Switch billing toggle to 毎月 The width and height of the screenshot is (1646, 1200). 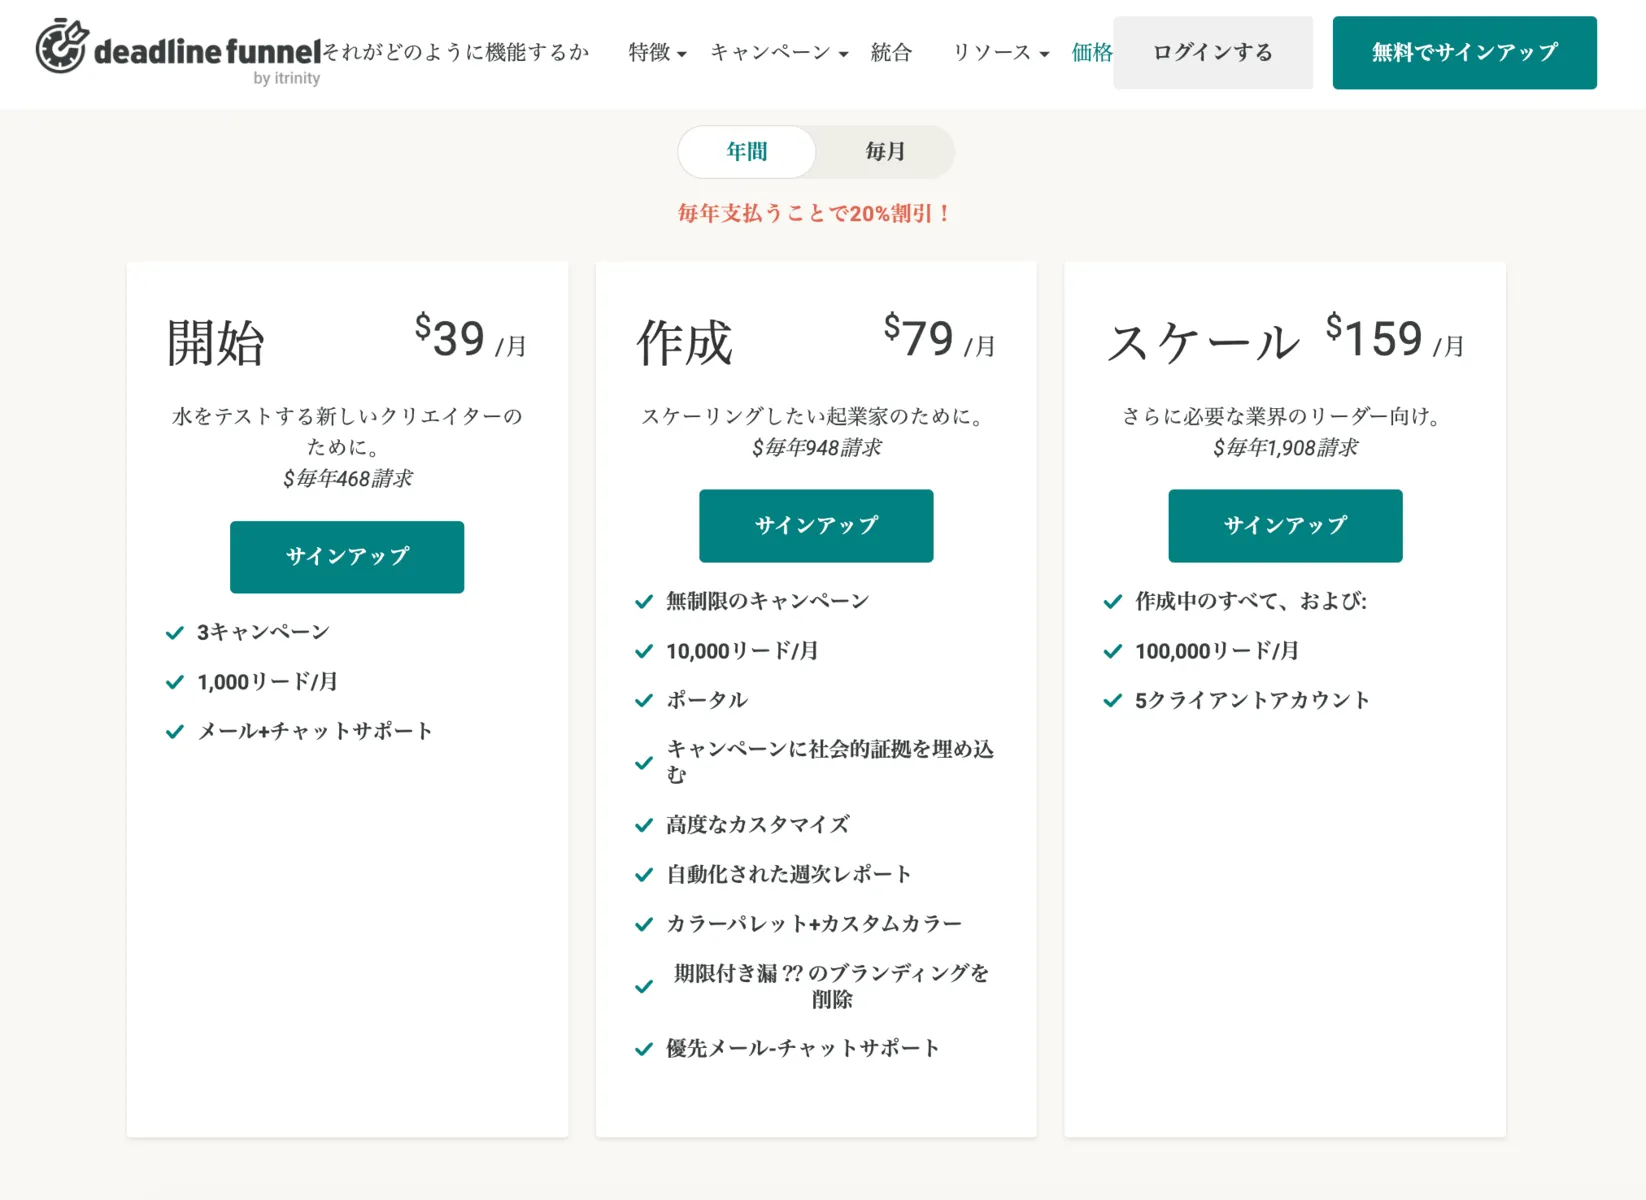pyautogui.click(x=884, y=152)
